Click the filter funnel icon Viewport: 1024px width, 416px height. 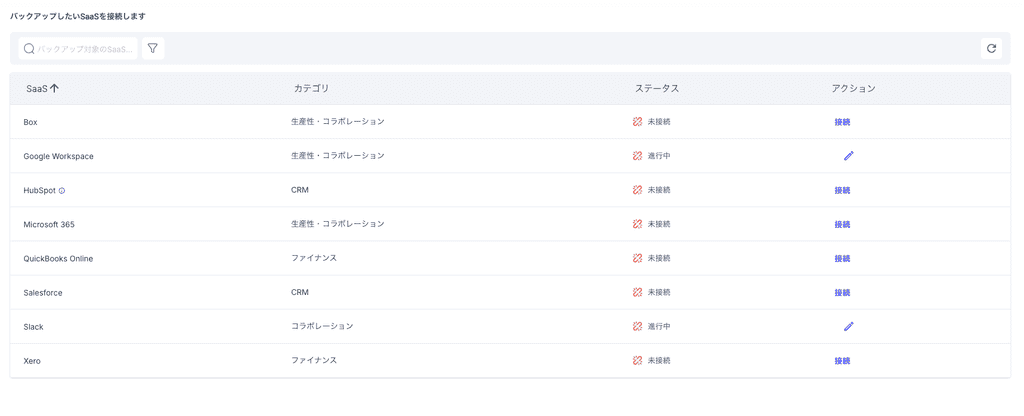pos(153,48)
